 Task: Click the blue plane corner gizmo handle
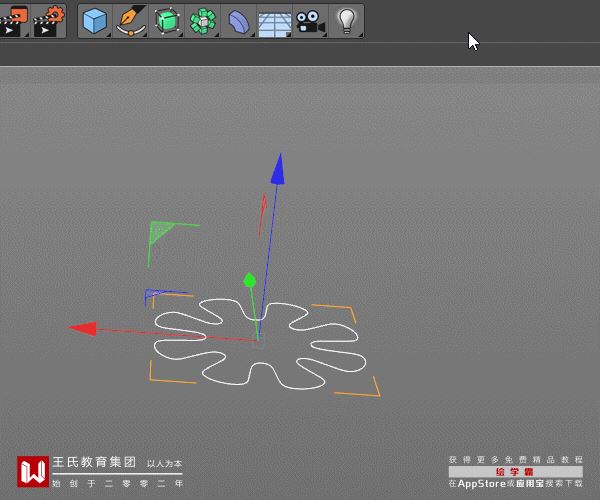click(152, 295)
